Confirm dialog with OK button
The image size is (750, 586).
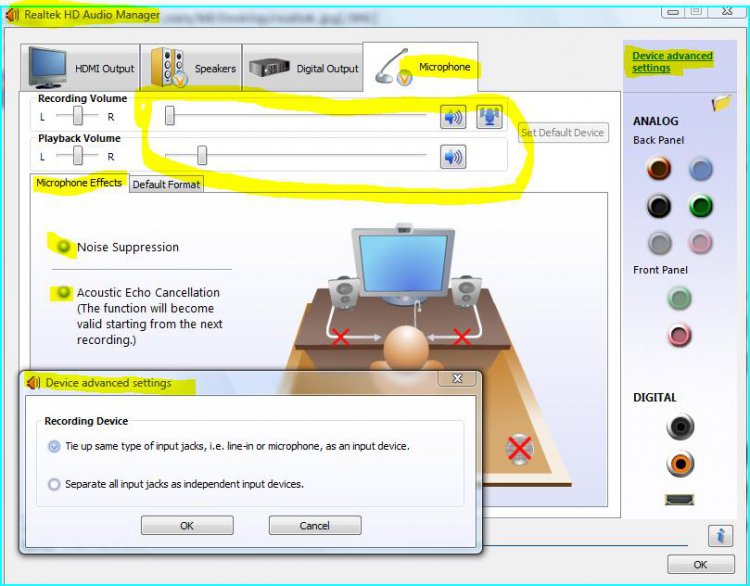click(x=187, y=525)
